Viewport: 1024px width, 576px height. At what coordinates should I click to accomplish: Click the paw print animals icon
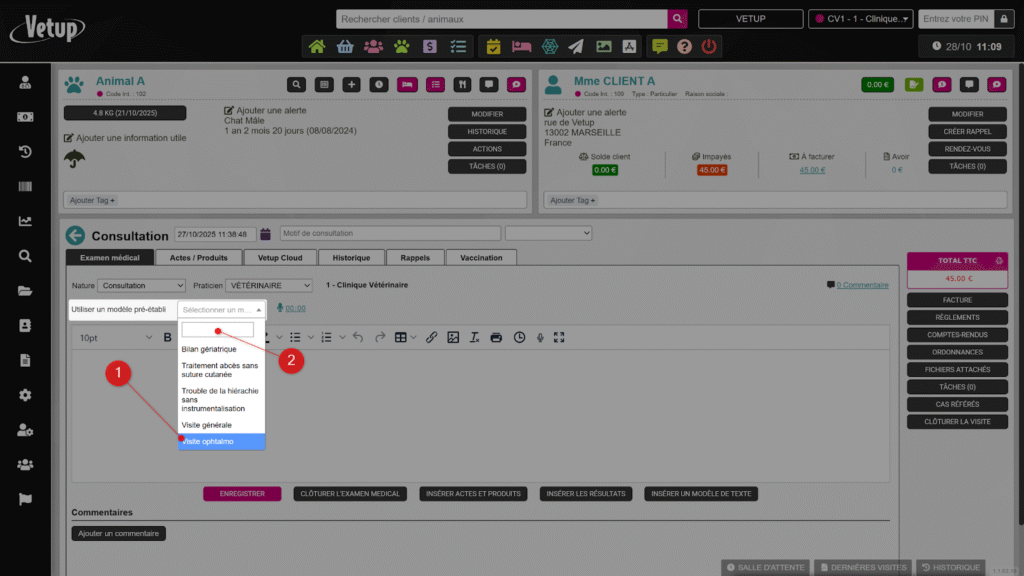pyautogui.click(x=401, y=46)
